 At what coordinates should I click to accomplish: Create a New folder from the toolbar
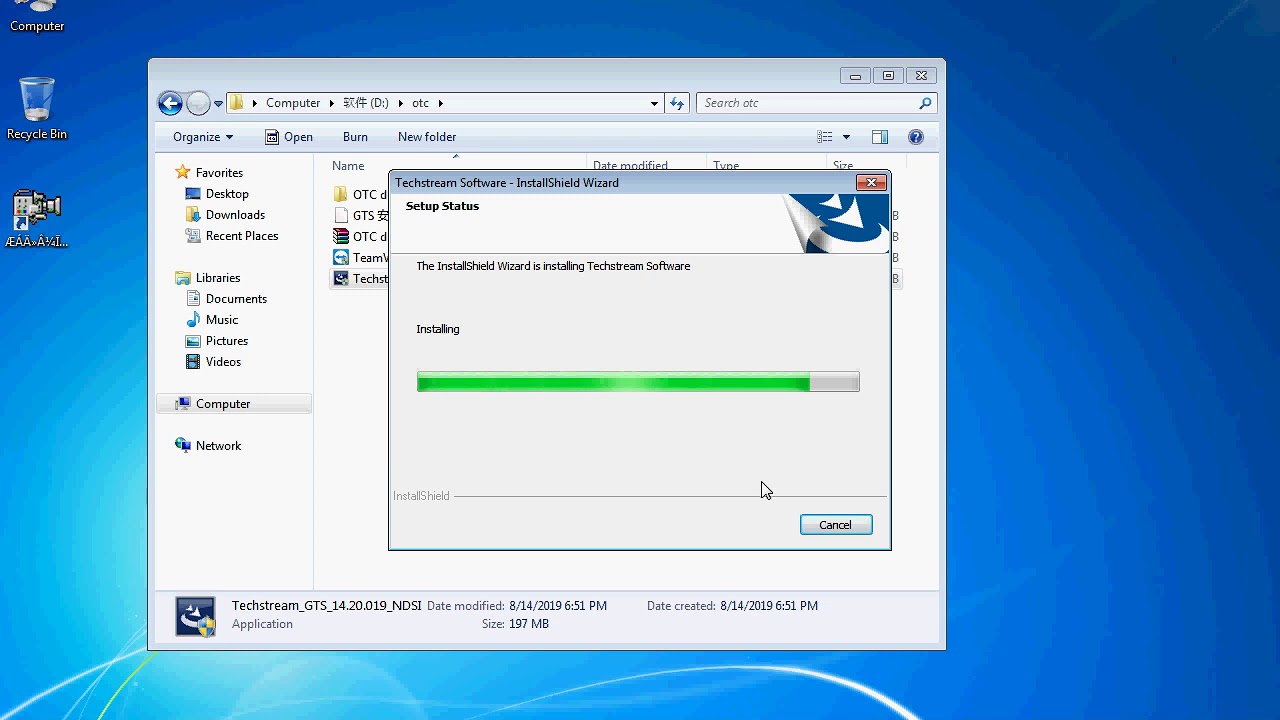click(427, 137)
